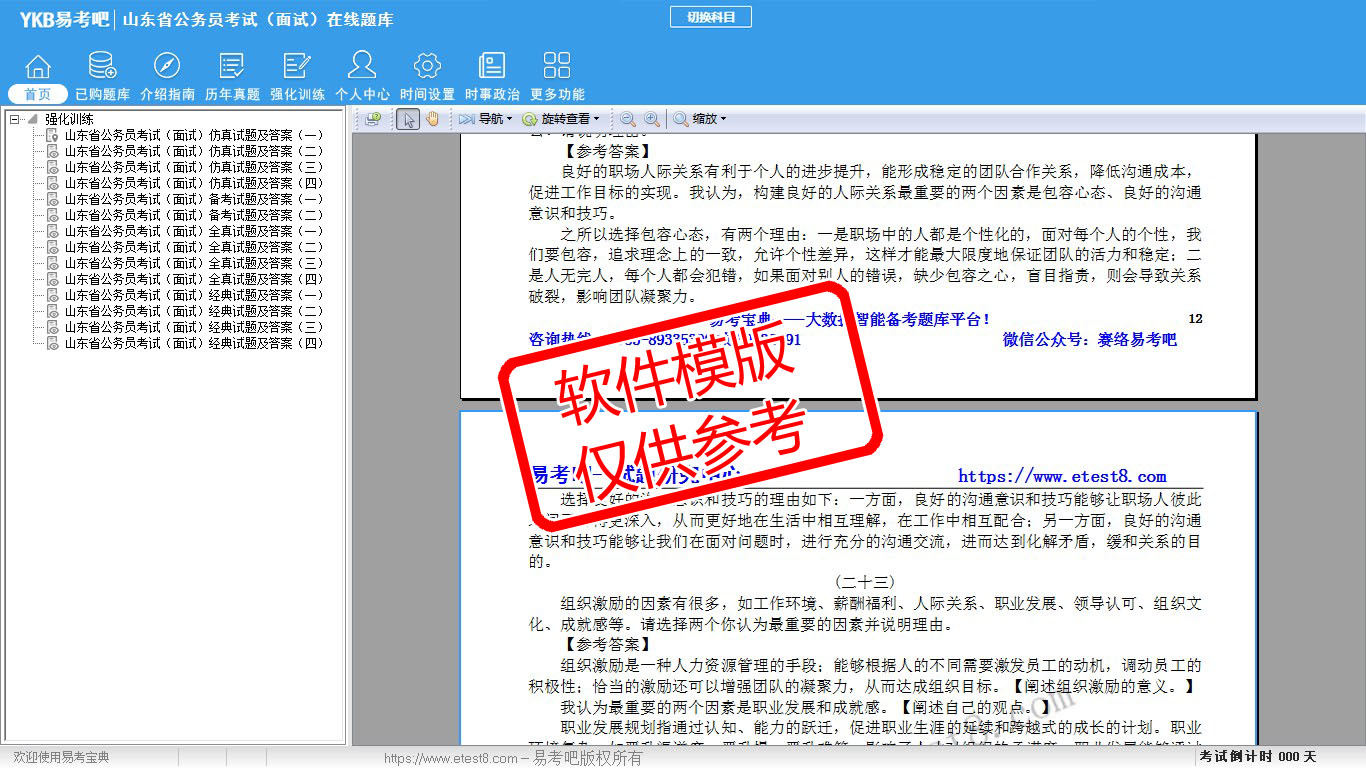Open the 旋转查看 rotate view dropdown

point(562,119)
